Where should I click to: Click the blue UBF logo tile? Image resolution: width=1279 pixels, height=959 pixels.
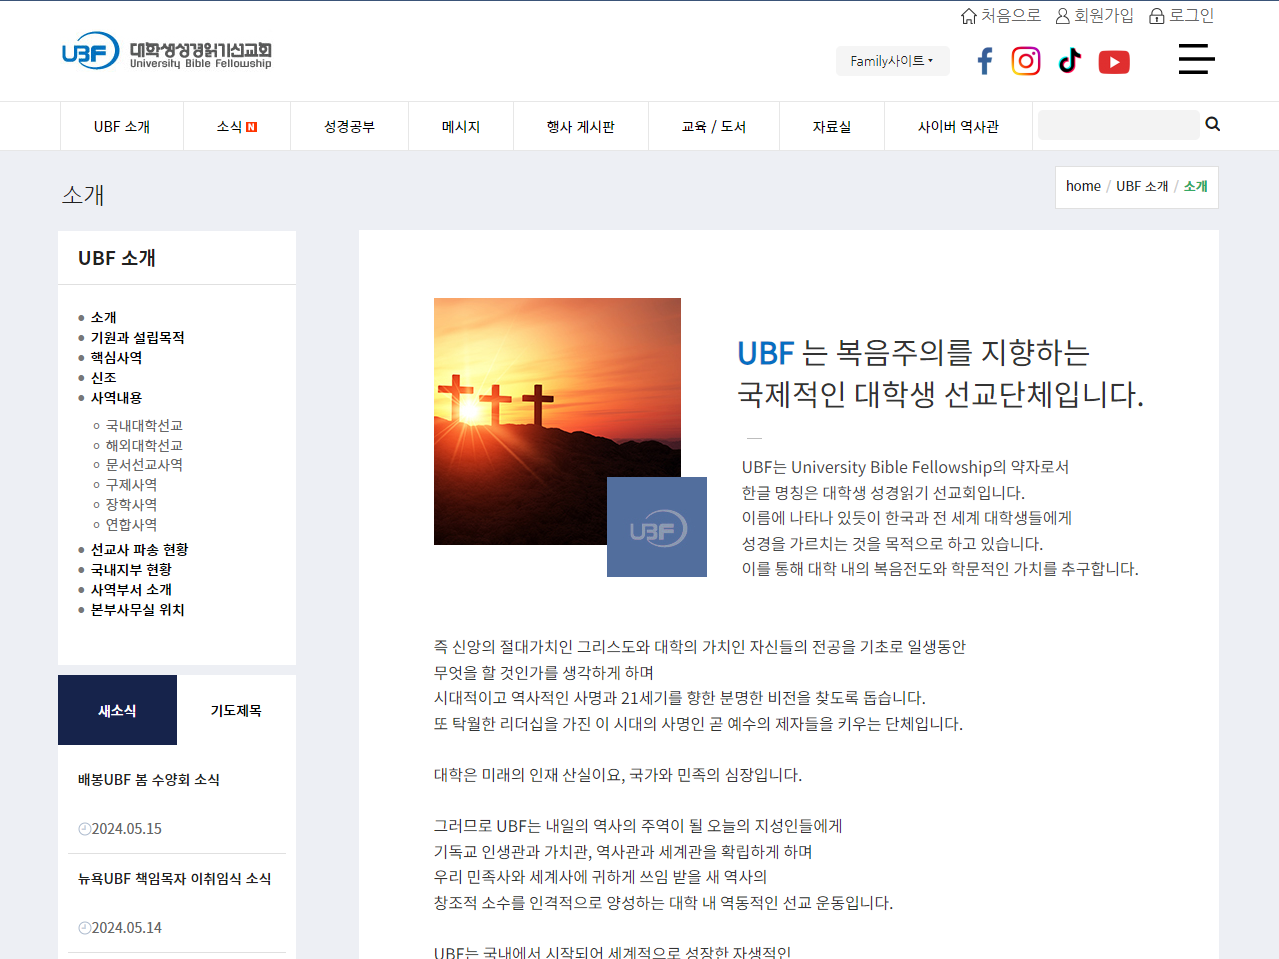(x=657, y=527)
